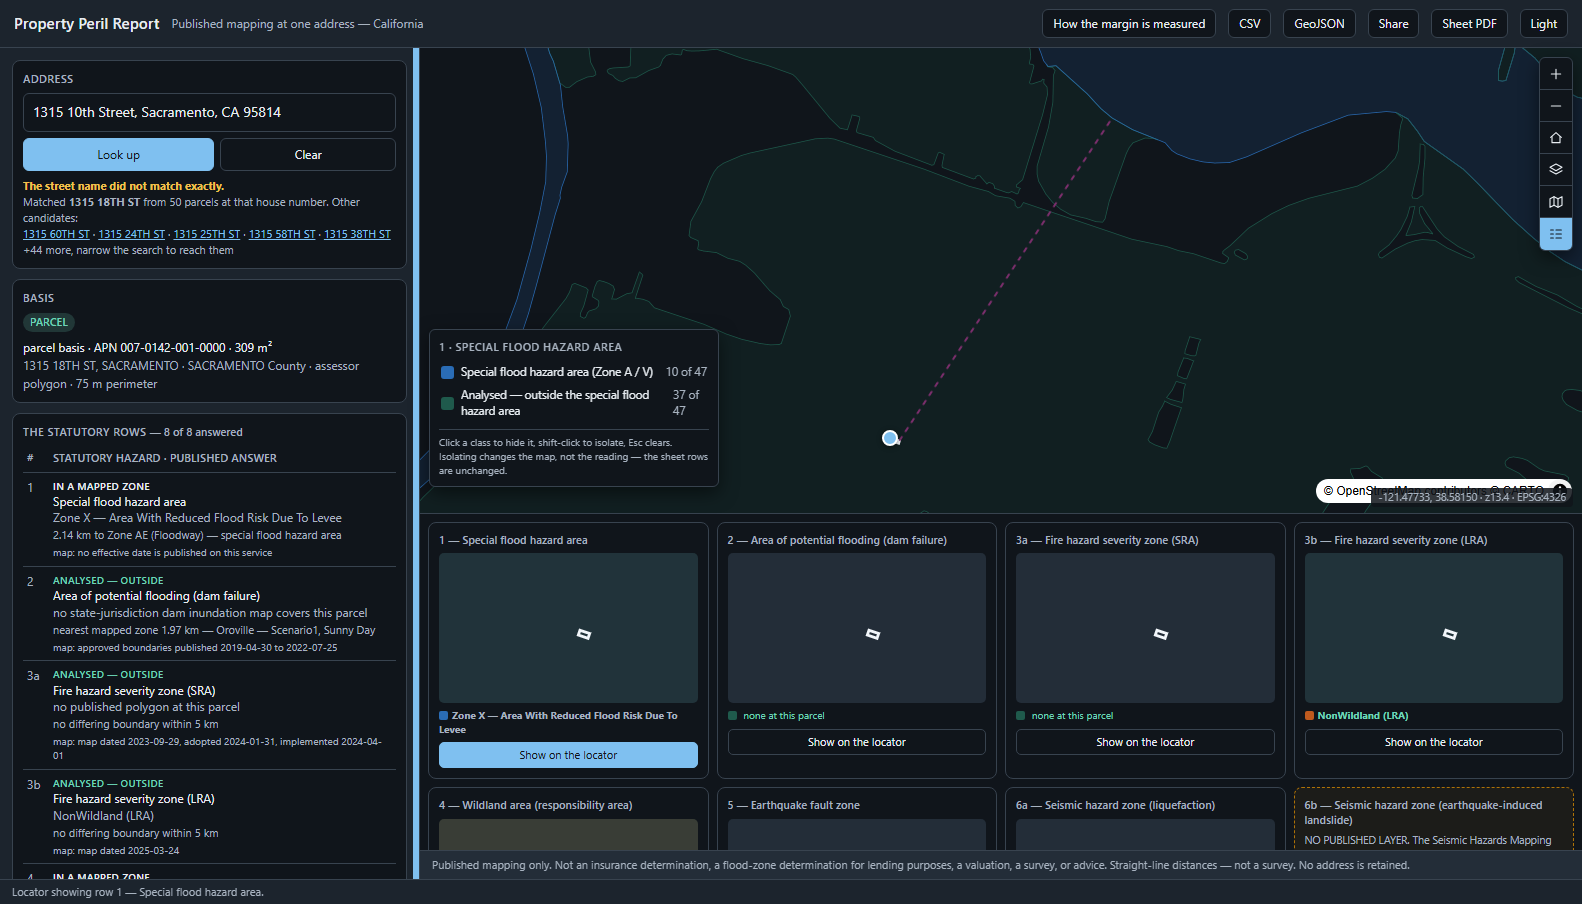Show Fire hazard LRA card on the locator
Screen dimensions: 1582x904
pyautogui.click(x=1434, y=742)
